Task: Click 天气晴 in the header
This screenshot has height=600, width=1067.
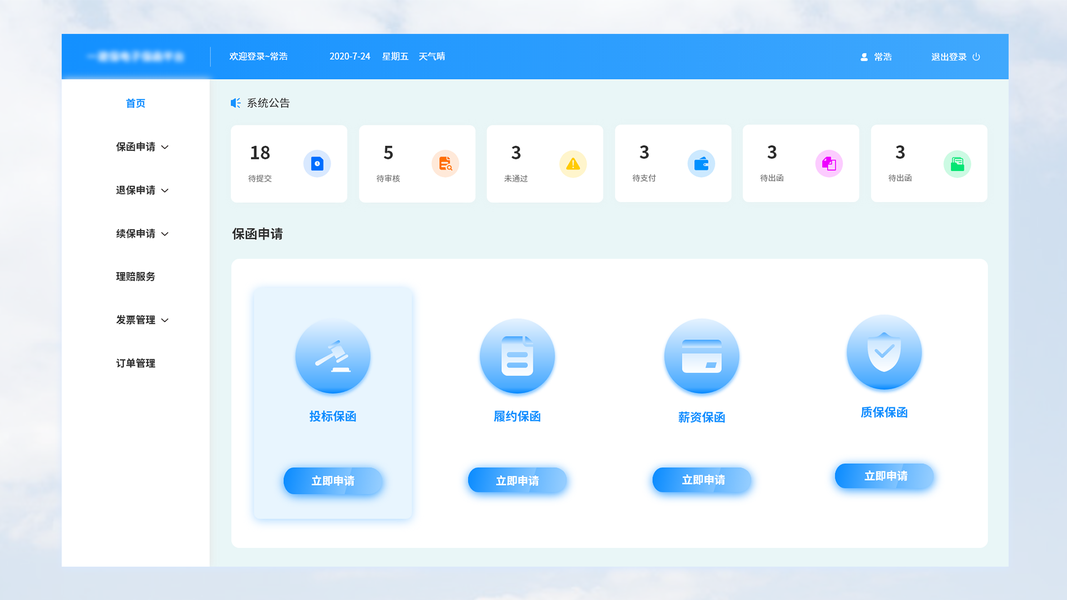Action: (x=432, y=56)
